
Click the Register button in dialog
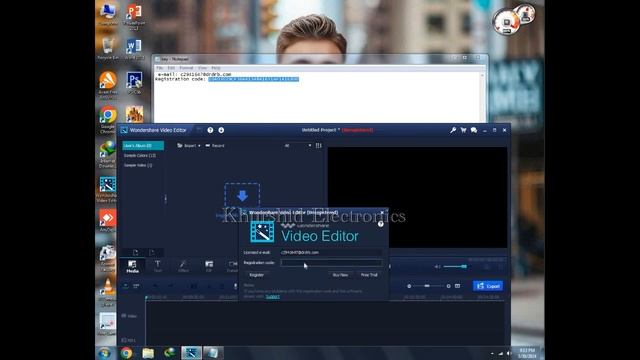257,275
